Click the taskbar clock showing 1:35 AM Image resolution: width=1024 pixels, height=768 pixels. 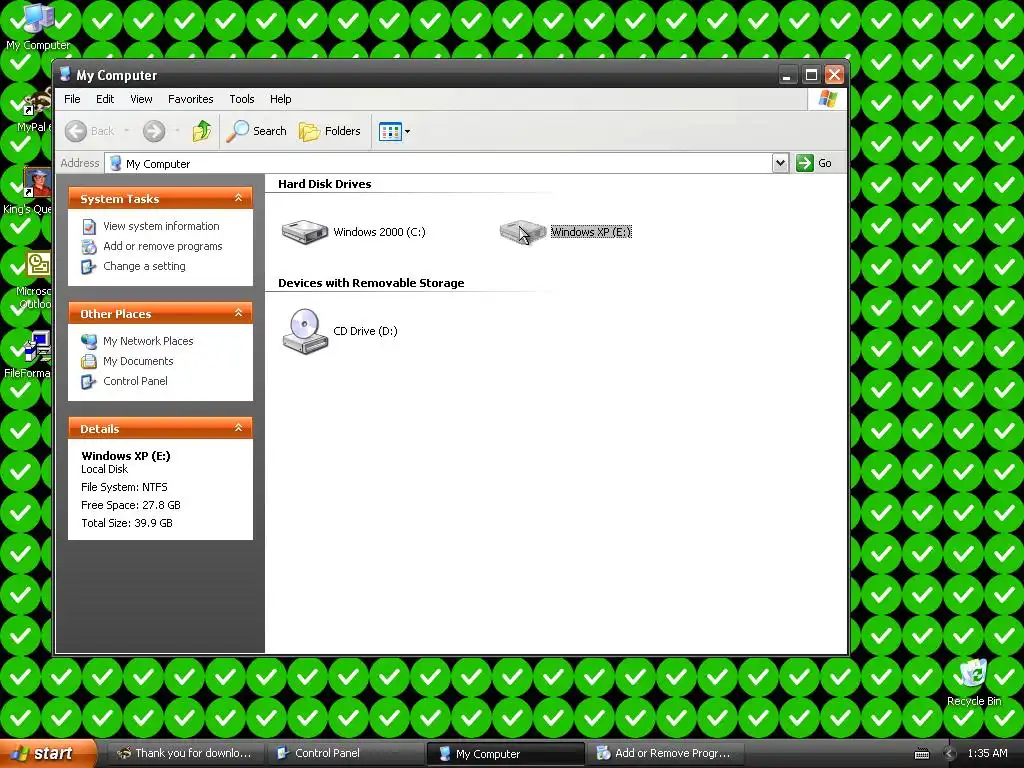tap(987, 753)
